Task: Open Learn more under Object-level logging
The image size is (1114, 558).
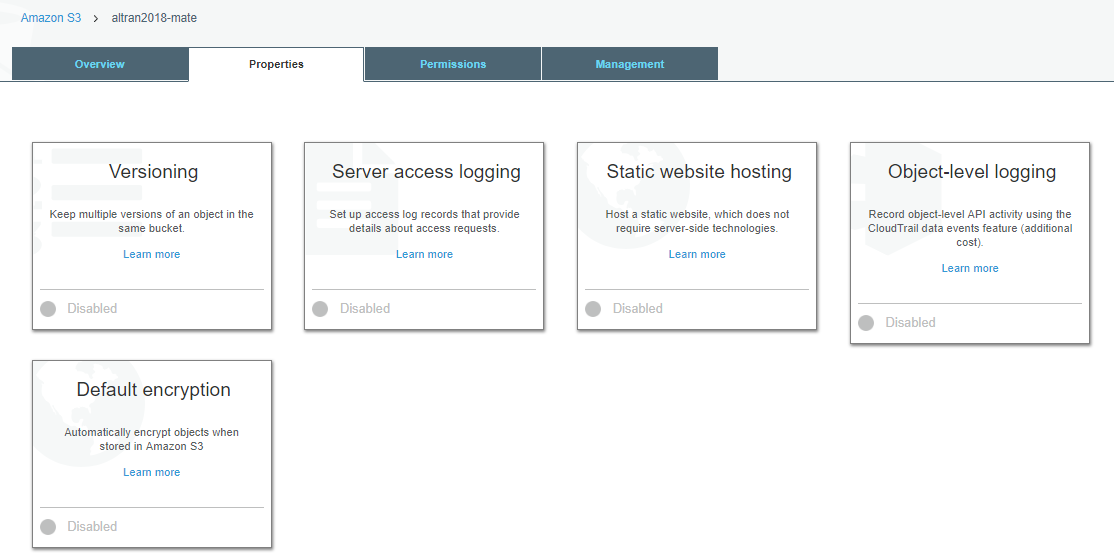Action: click(970, 269)
